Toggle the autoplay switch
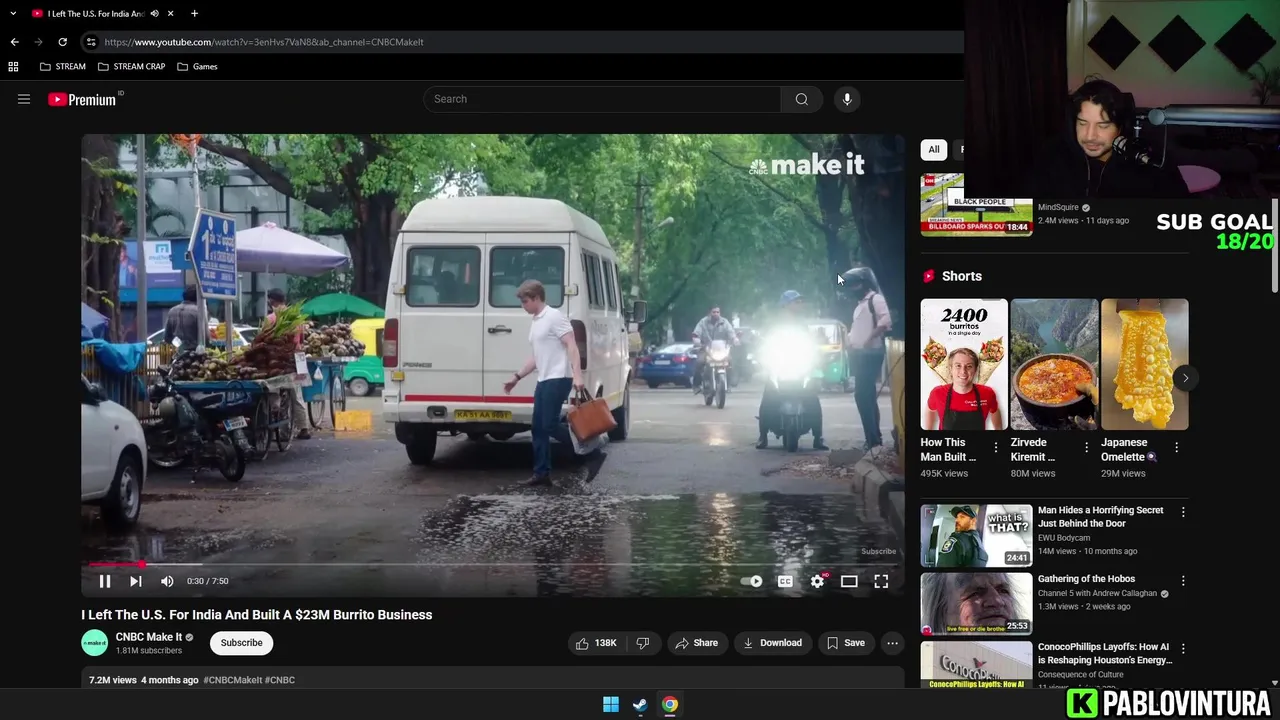The height and width of the screenshot is (720, 1280). point(752,581)
